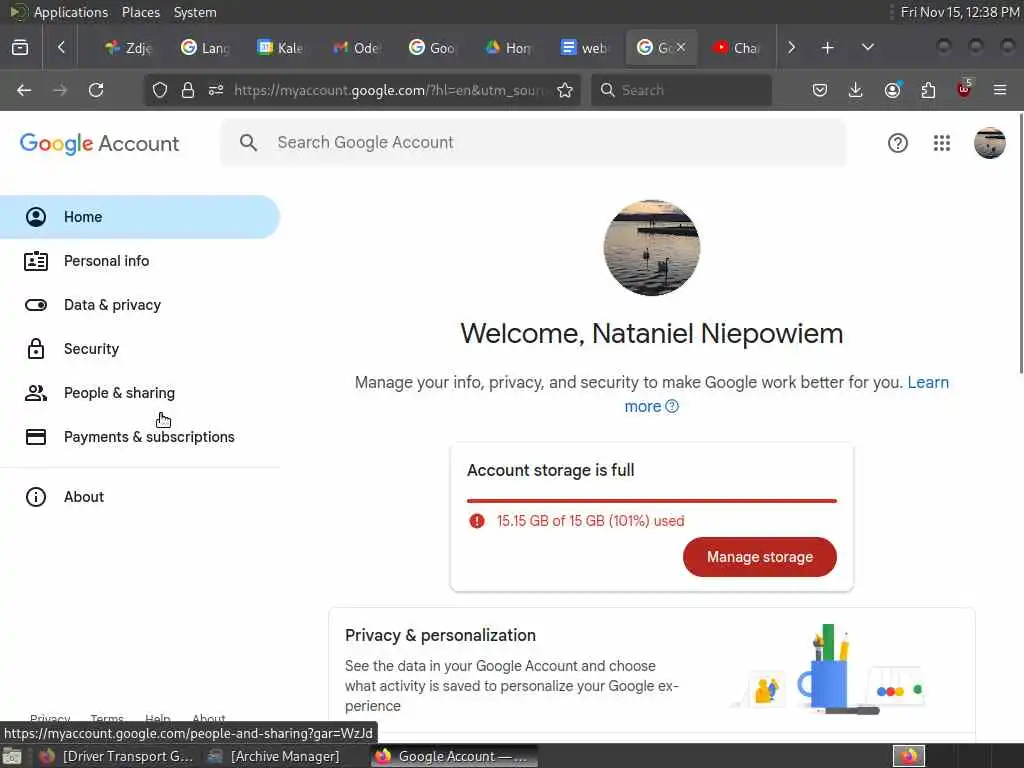Switch to the Cha YouTube tab
This screenshot has width=1024, height=768.
737,48
